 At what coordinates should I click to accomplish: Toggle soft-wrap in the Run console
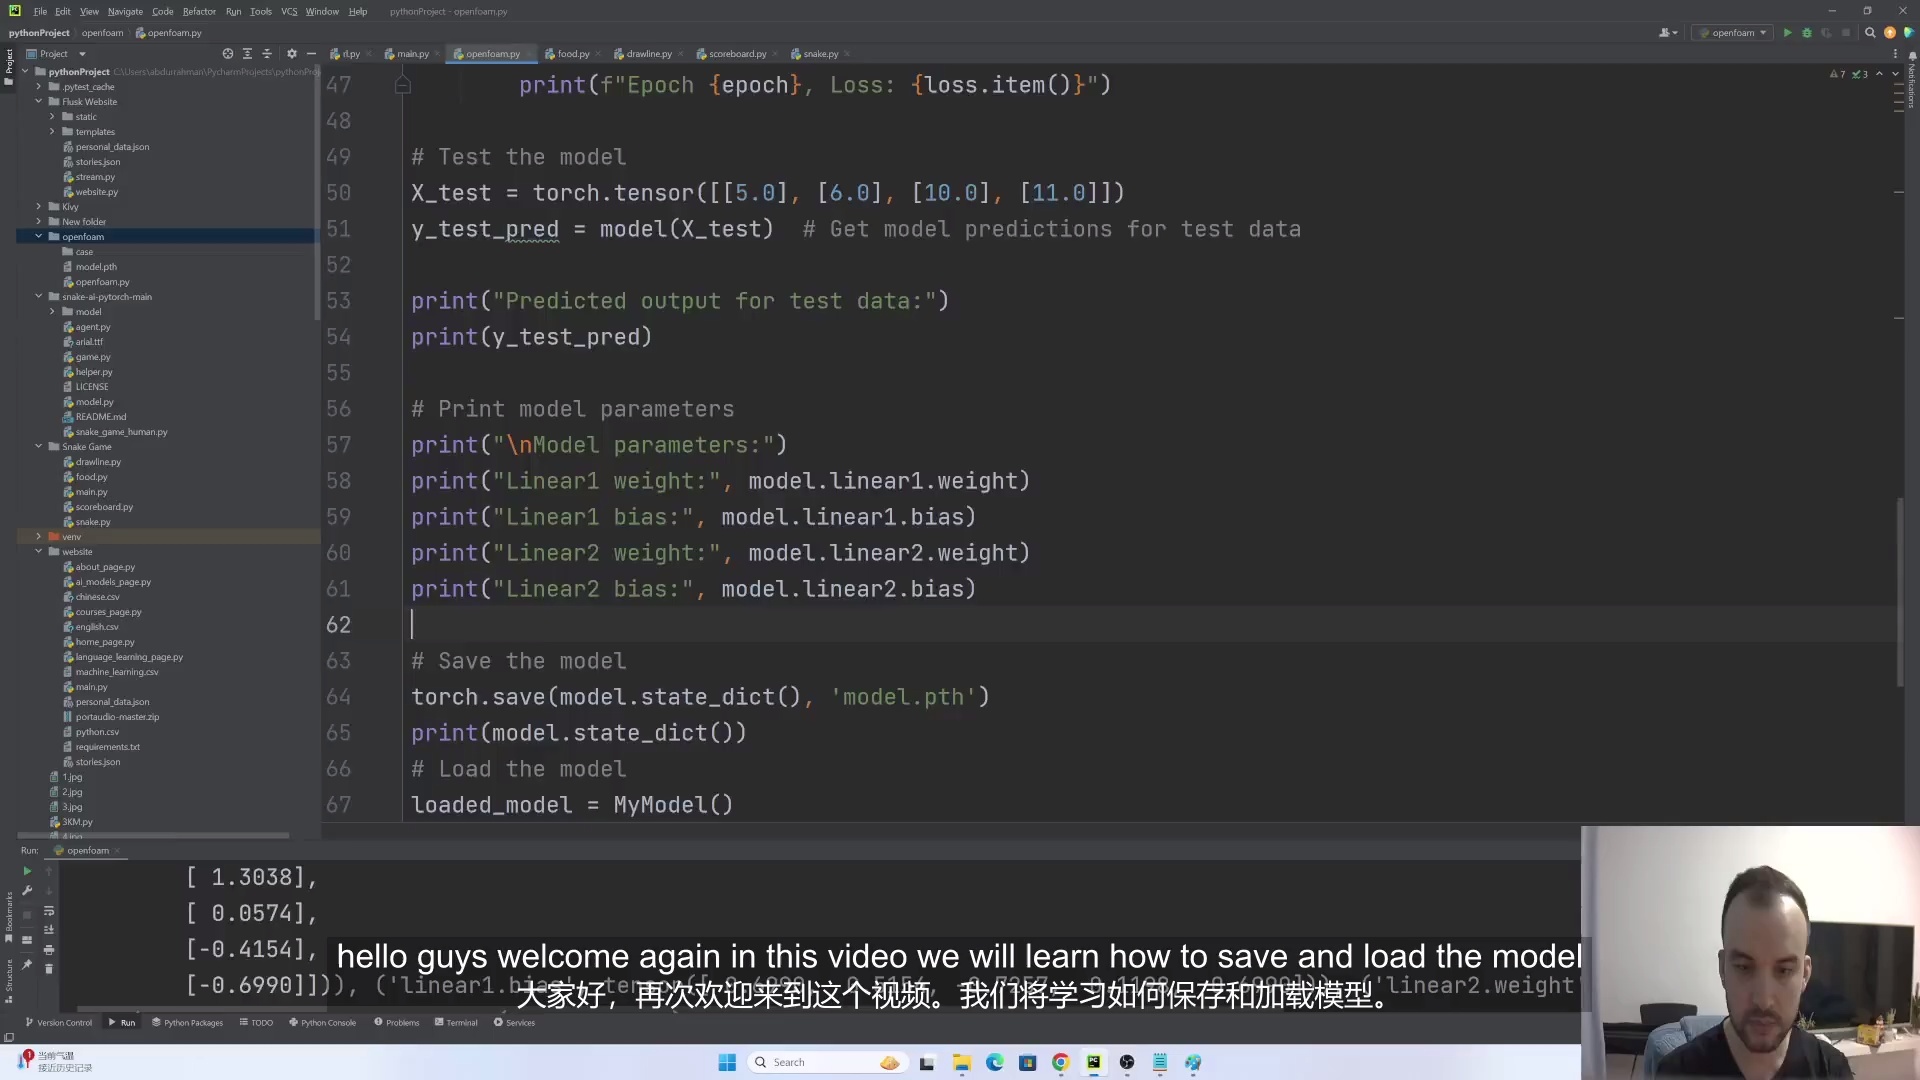[49, 911]
